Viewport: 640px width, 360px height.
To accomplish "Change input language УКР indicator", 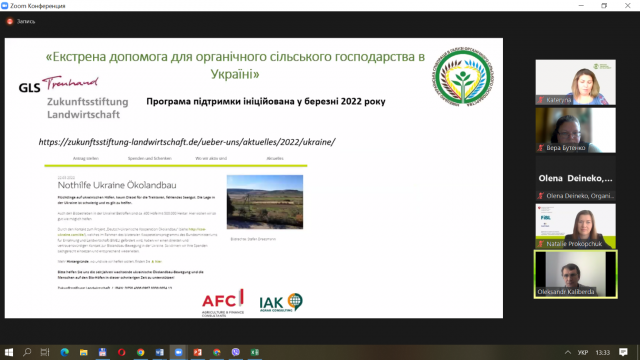I will coord(583,352).
